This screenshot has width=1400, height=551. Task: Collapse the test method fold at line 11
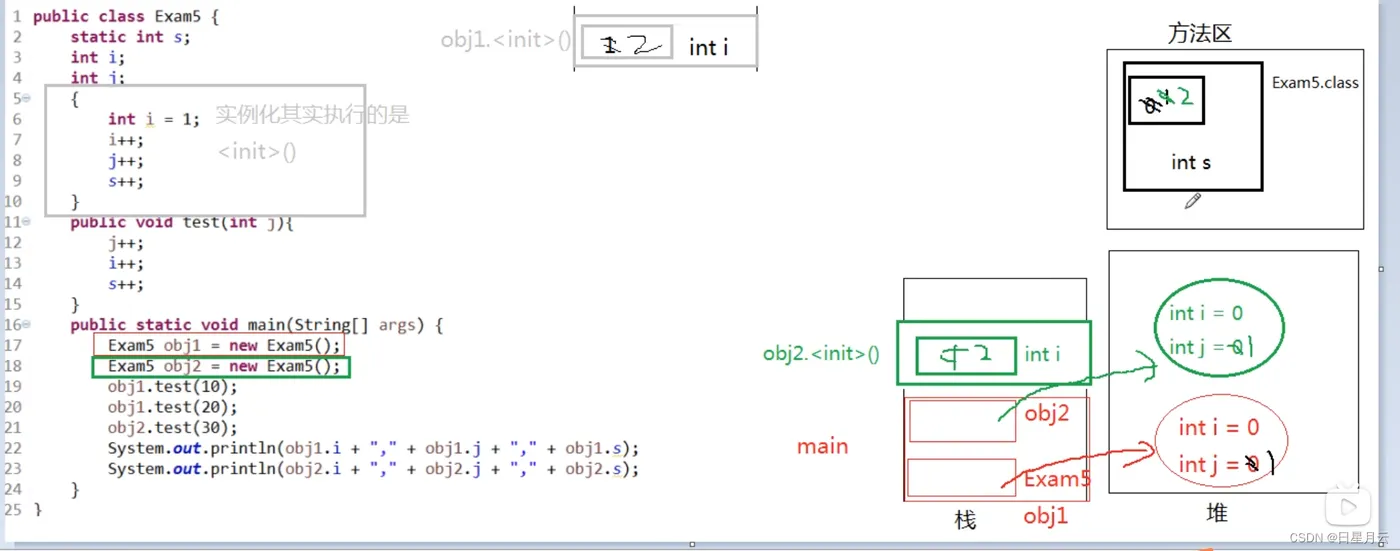[x=27, y=222]
